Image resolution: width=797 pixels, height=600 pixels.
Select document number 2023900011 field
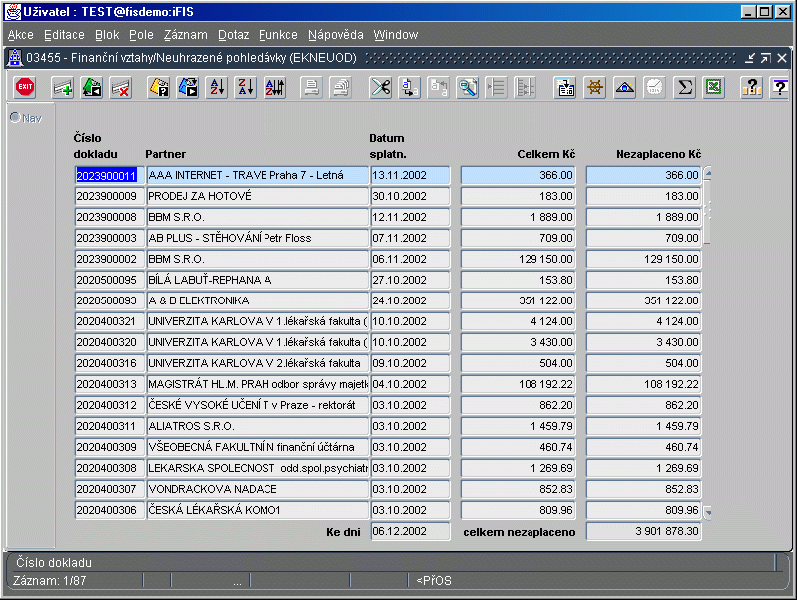[109, 175]
